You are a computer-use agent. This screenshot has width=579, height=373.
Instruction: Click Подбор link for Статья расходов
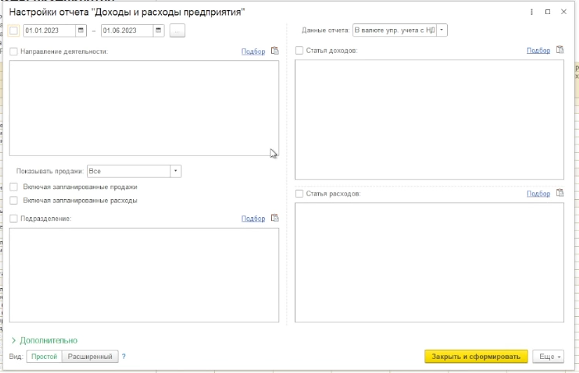click(538, 194)
